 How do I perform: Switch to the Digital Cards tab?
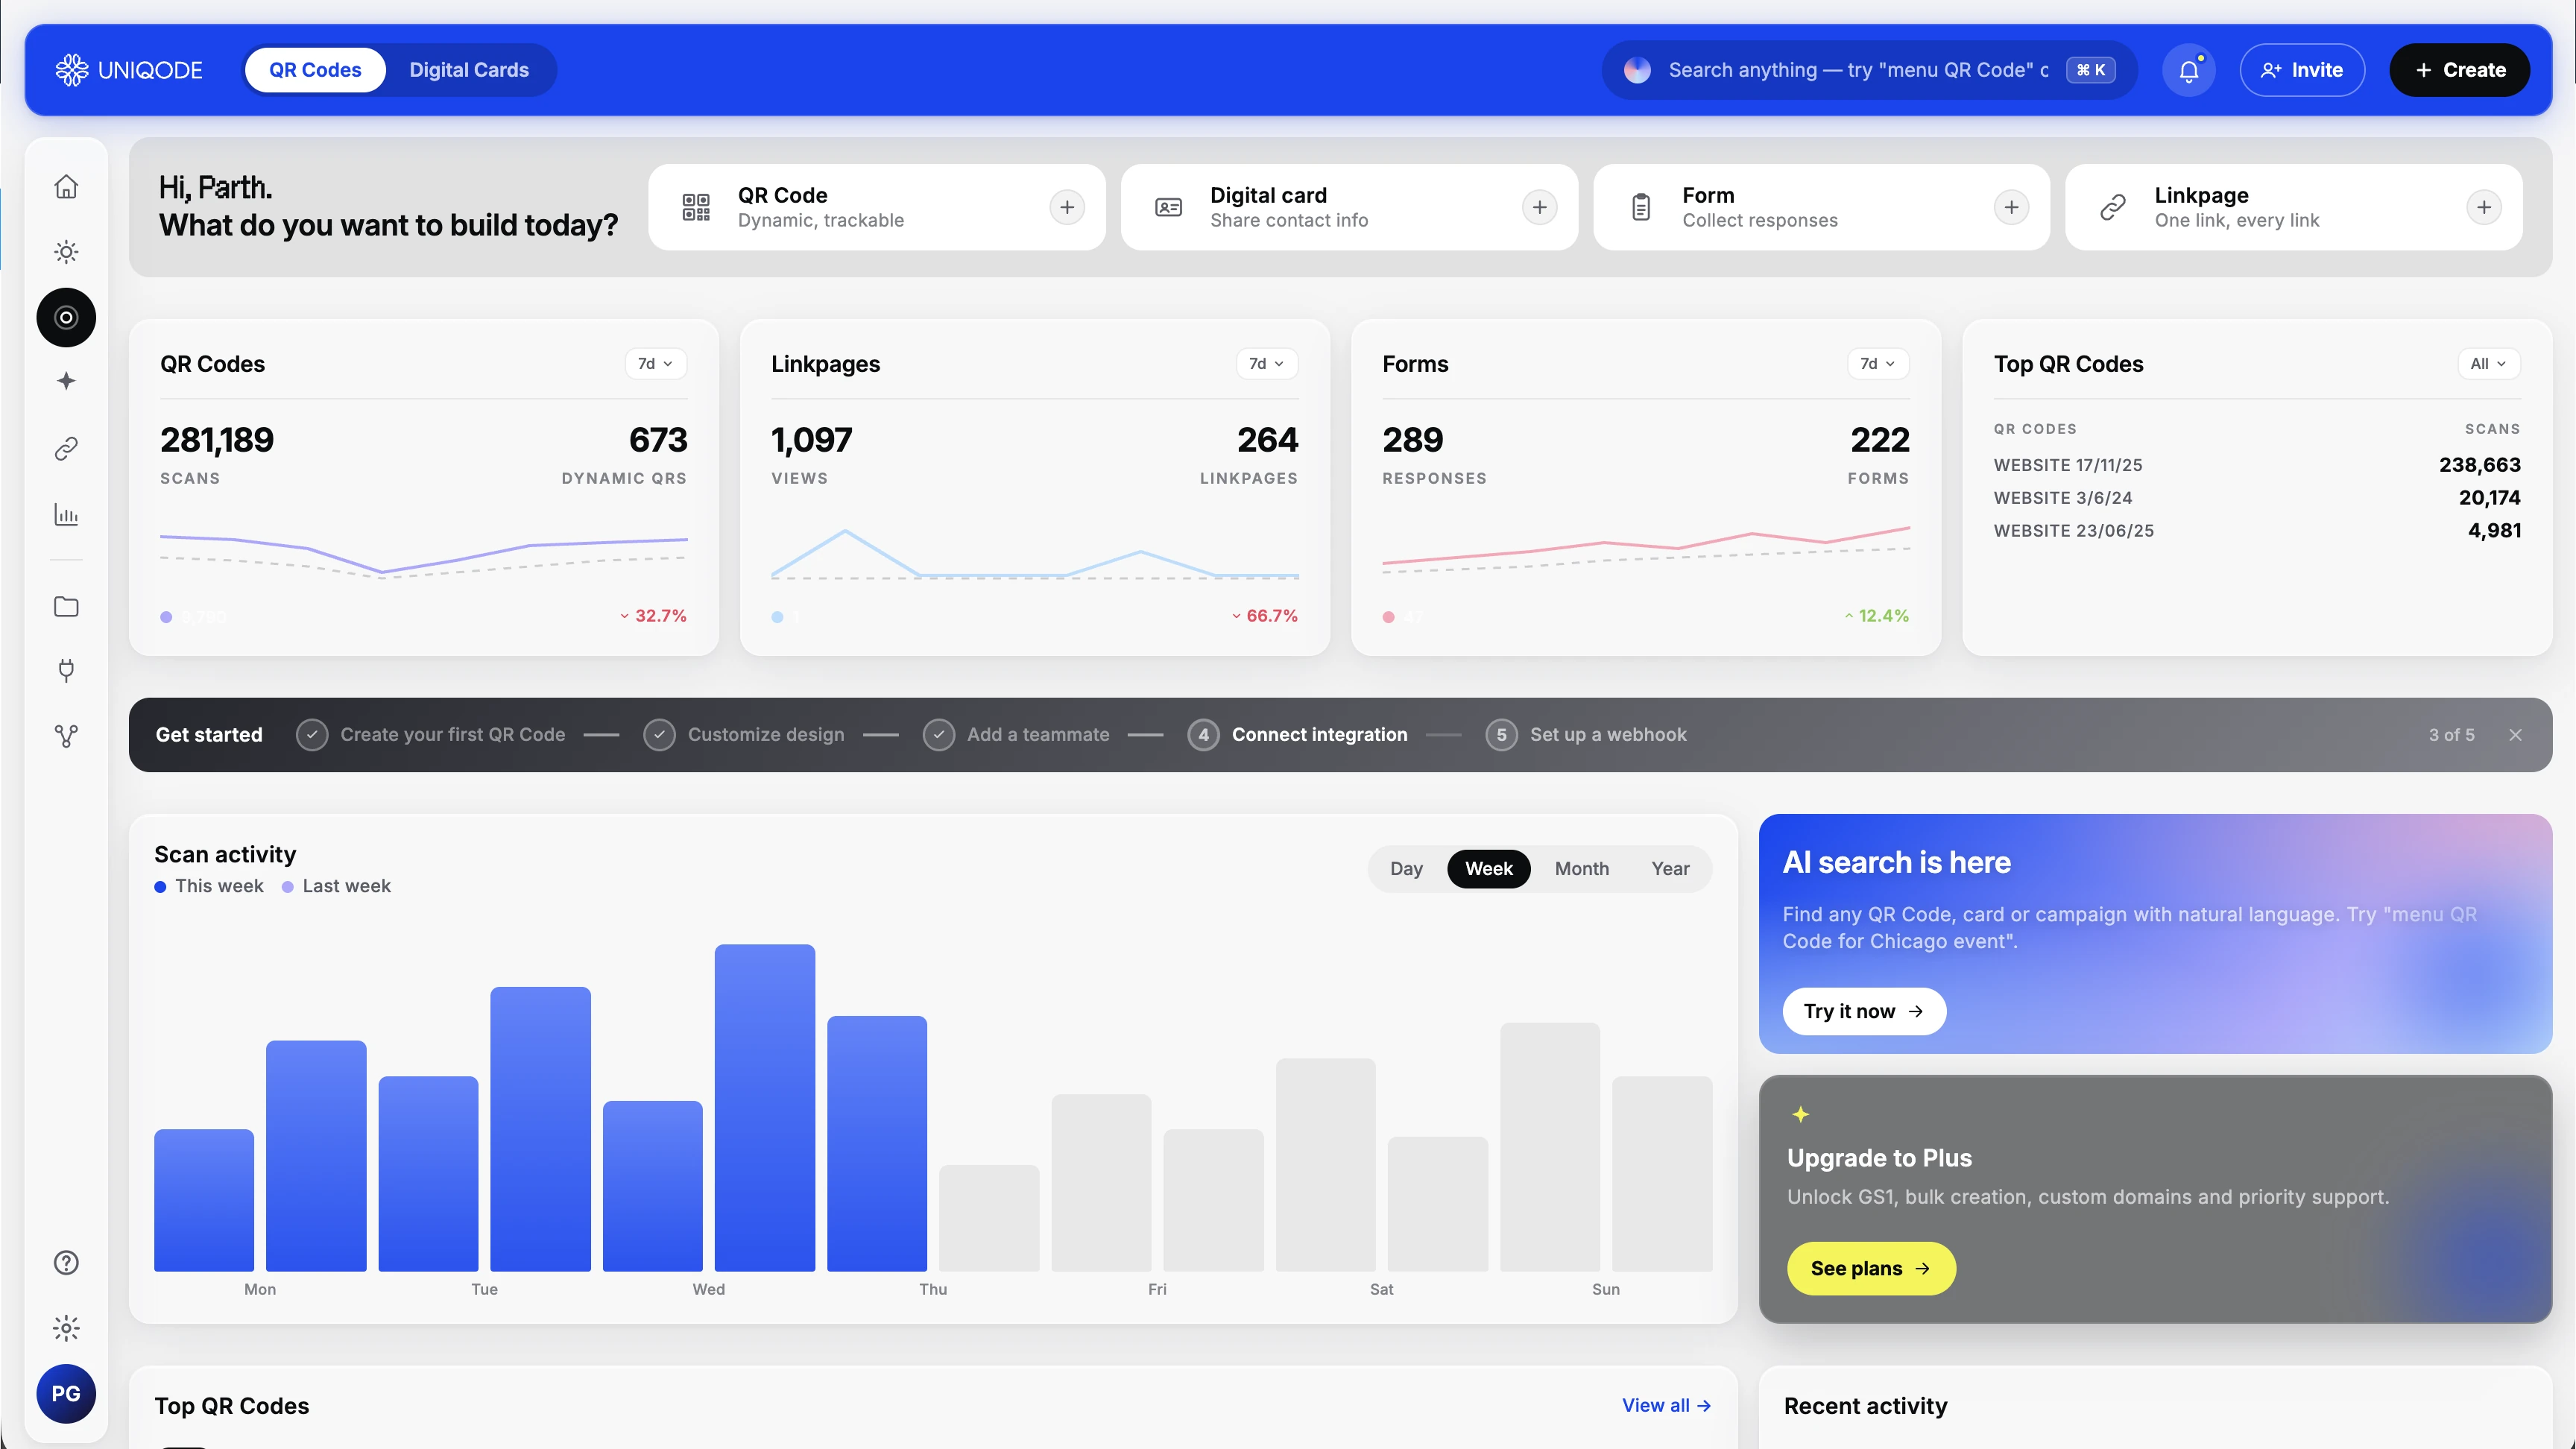click(x=469, y=70)
